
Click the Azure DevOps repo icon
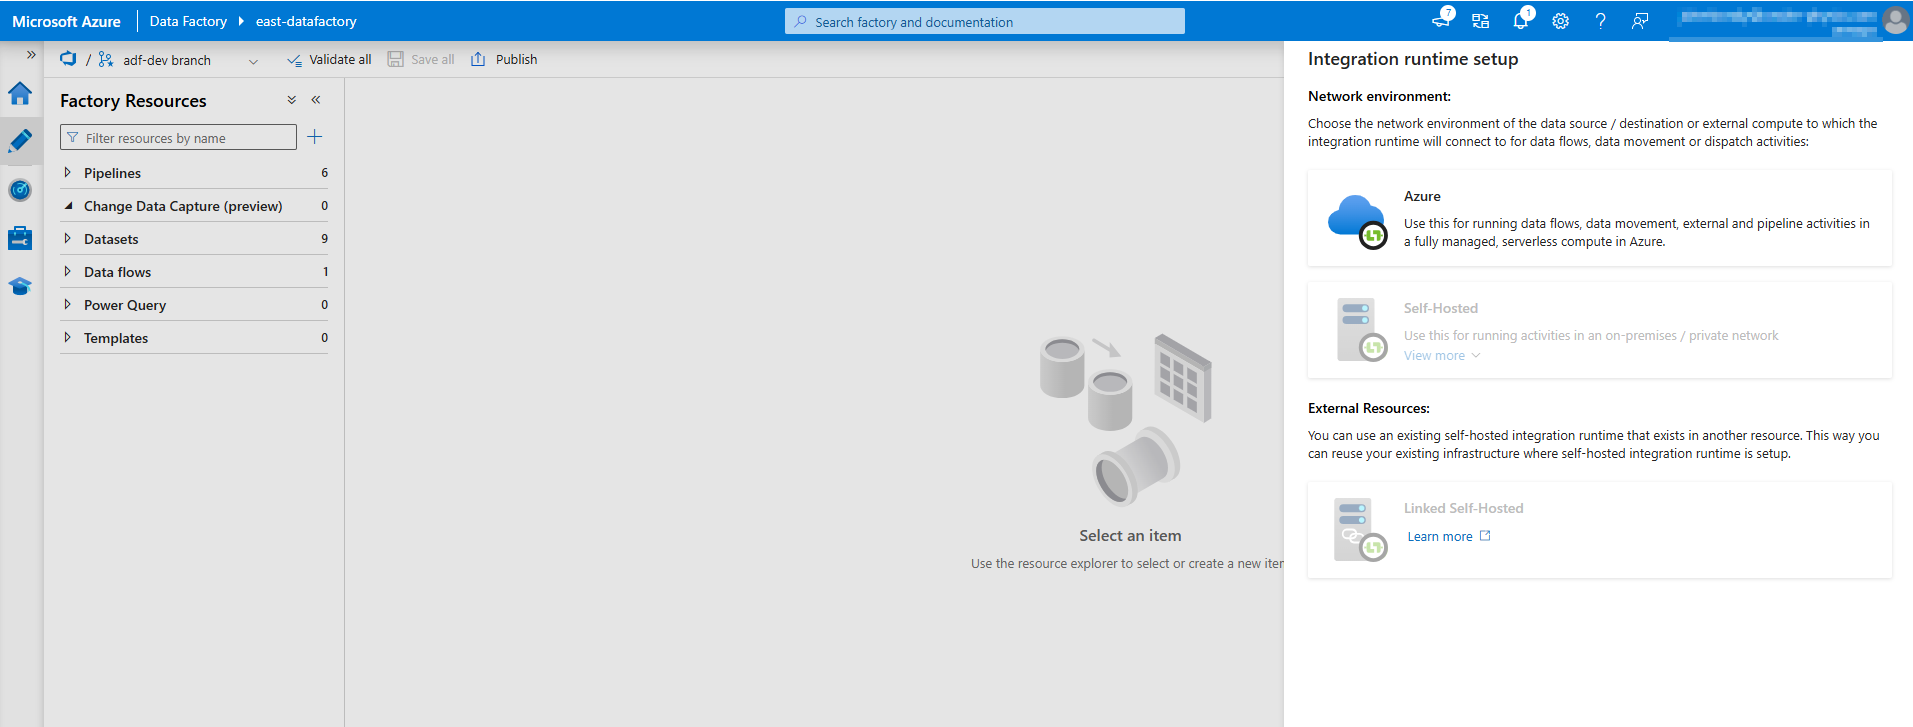(68, 59)
